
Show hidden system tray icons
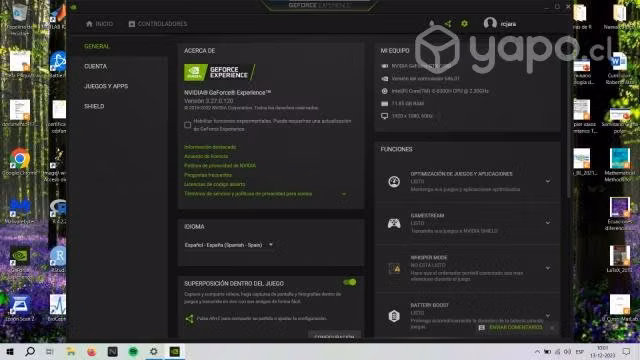click(x=537, y=351)
